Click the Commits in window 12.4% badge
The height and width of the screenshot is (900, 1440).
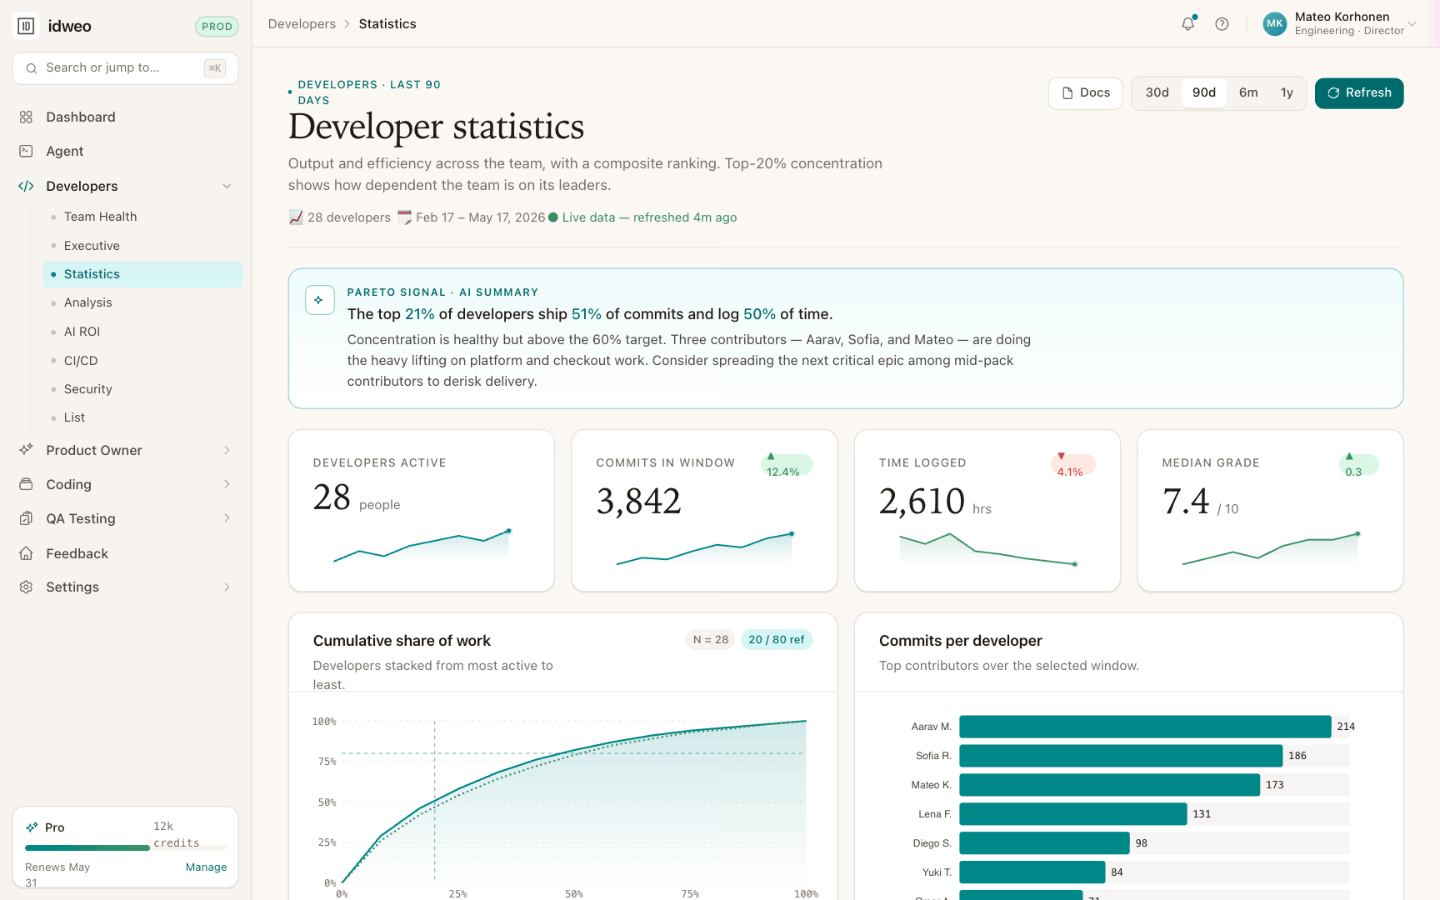point(787,465)
